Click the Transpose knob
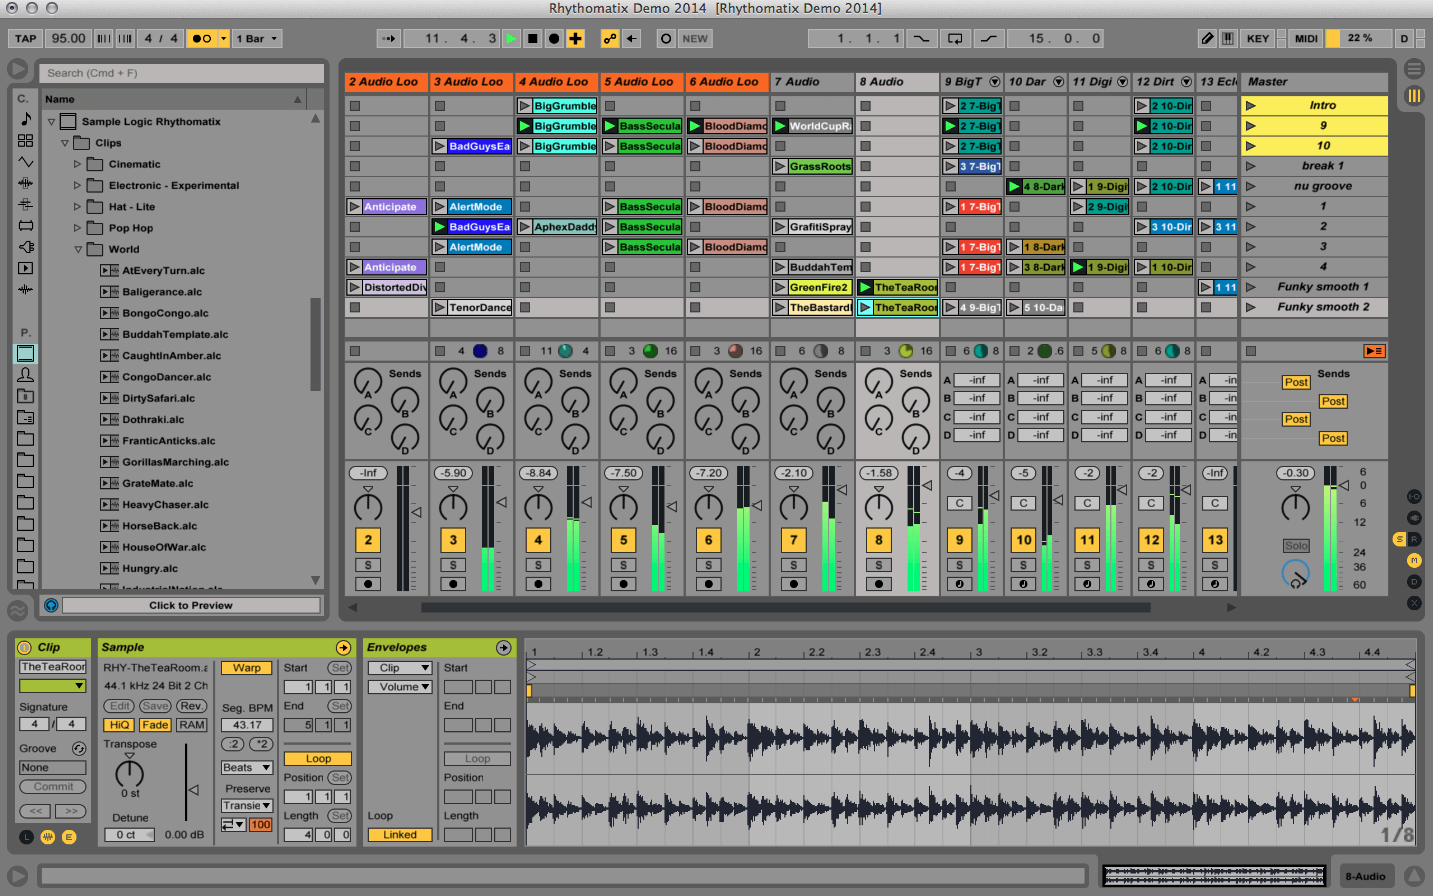The height and width of the screenshot is (896, 1433). point(130,772)
